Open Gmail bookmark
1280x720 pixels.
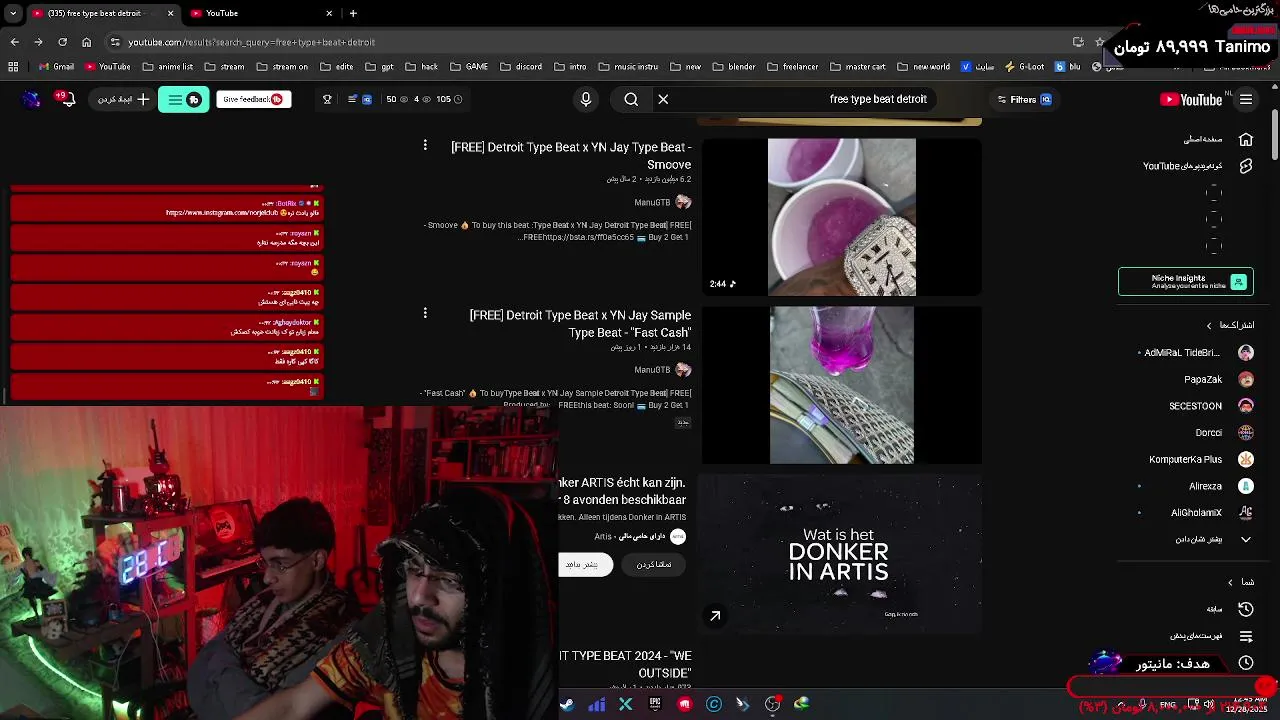coord(56,67)
